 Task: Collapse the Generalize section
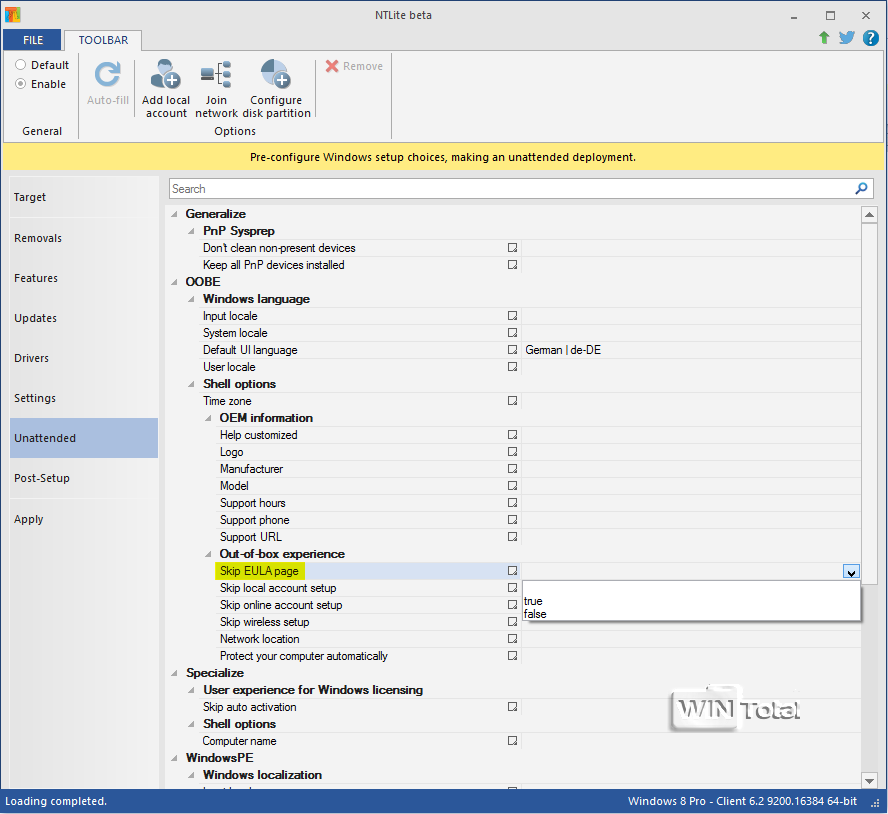pyautogui.click(x=176, y=214)
